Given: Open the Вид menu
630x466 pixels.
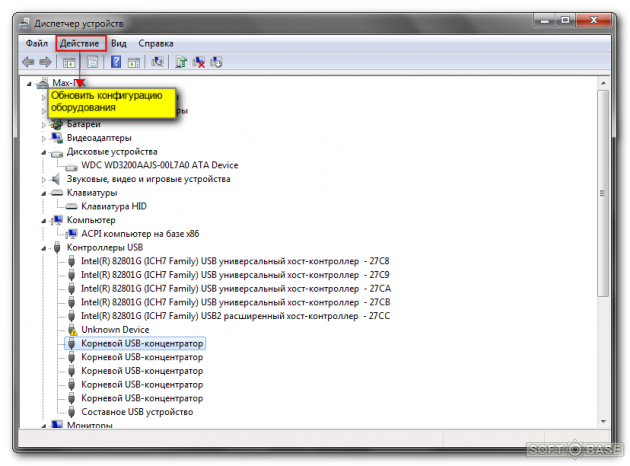Looking at the screenshot, I should [119, 44].
